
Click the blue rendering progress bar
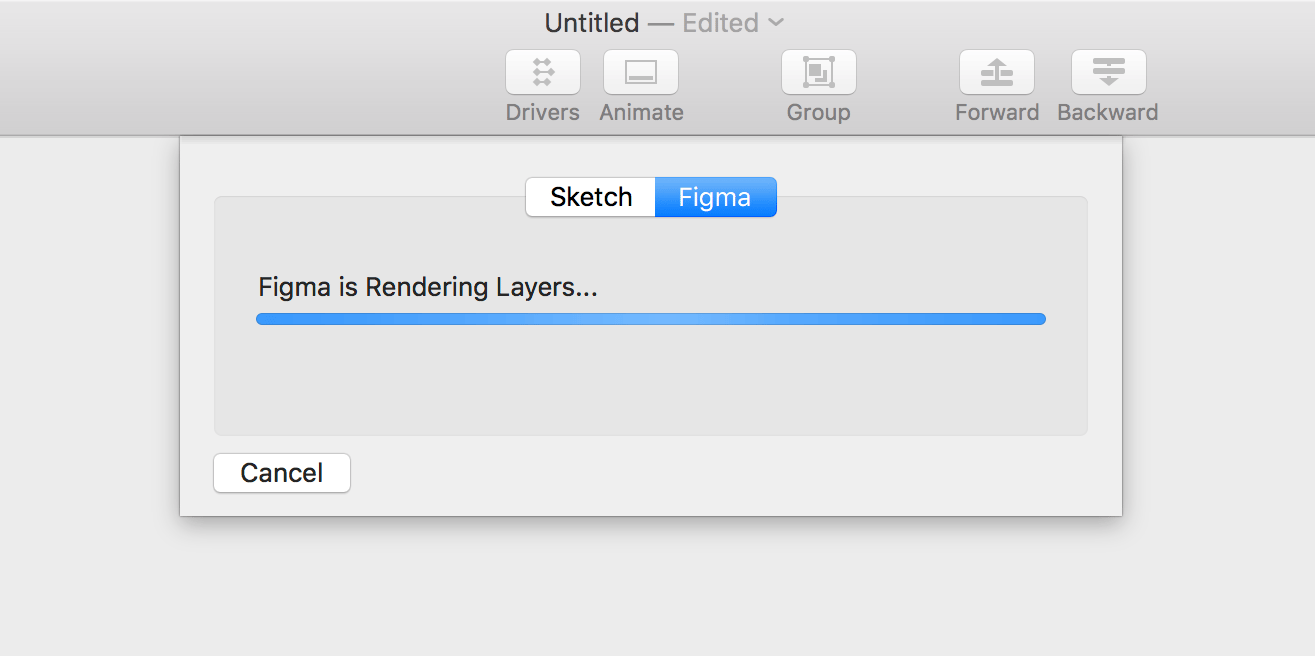point(650,319)
